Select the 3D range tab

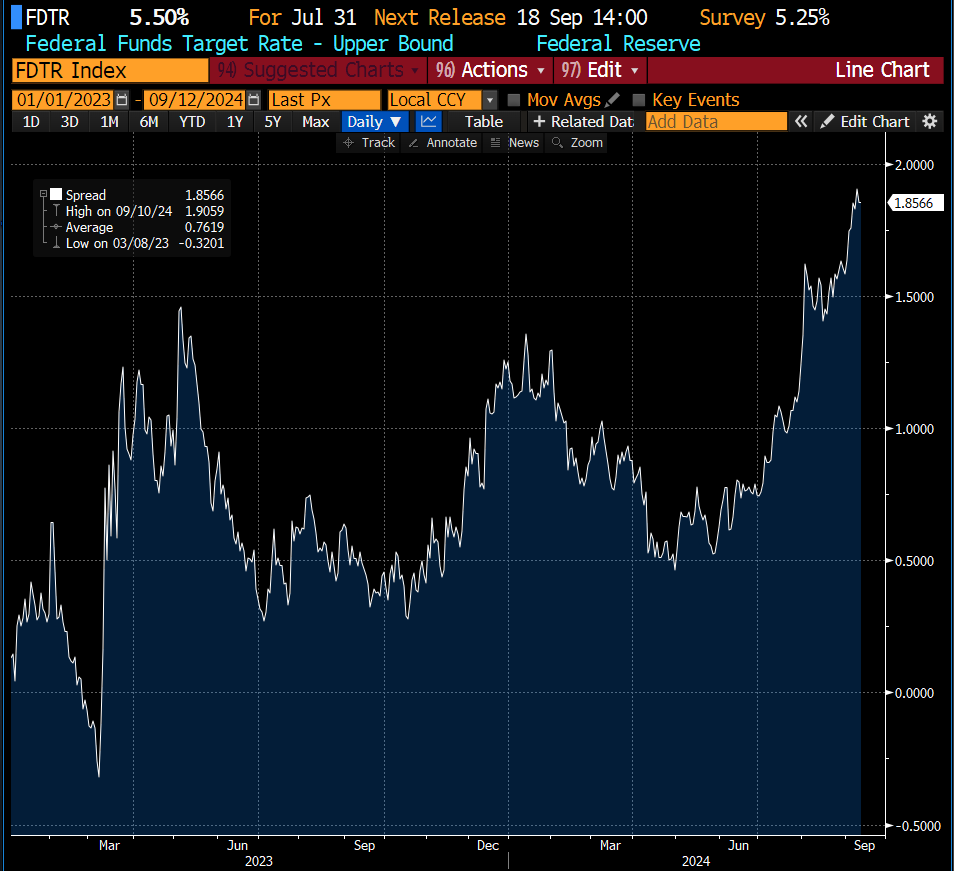pyautogui.click(x=69, y=122)
